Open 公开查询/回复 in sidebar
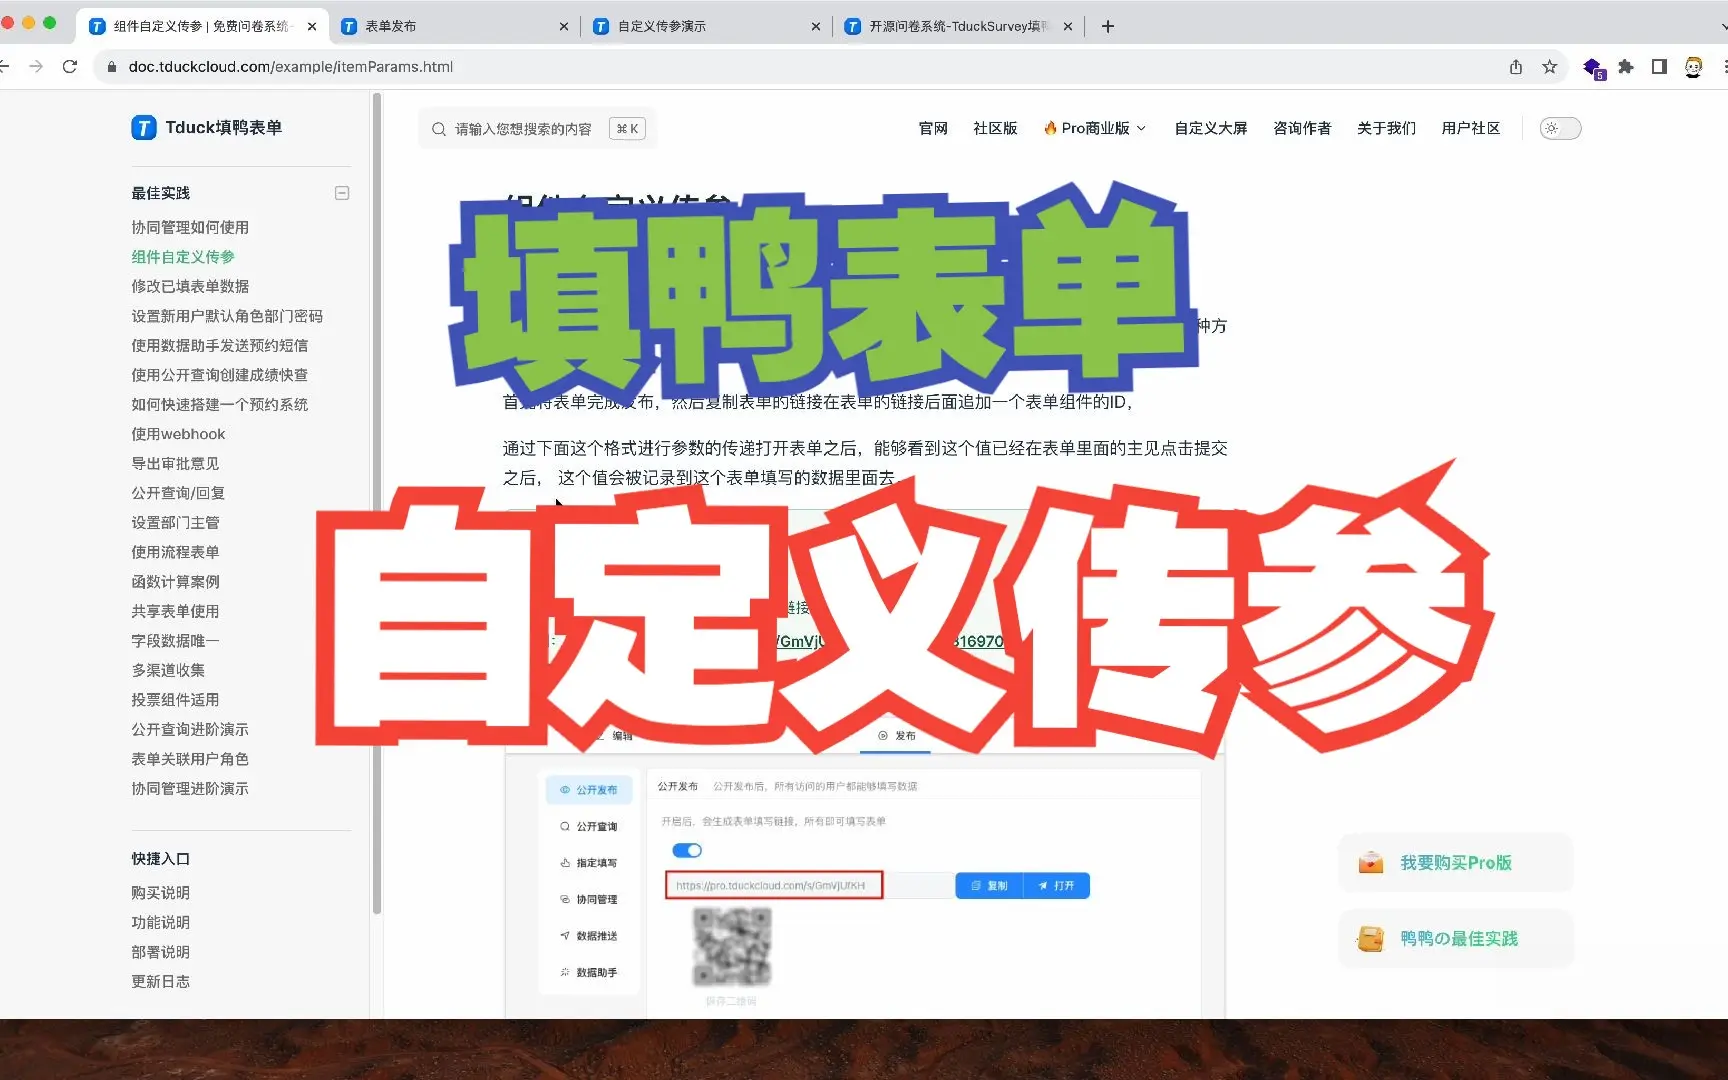The height and width of the screenshot is (1080, 1728). (178, 493)
